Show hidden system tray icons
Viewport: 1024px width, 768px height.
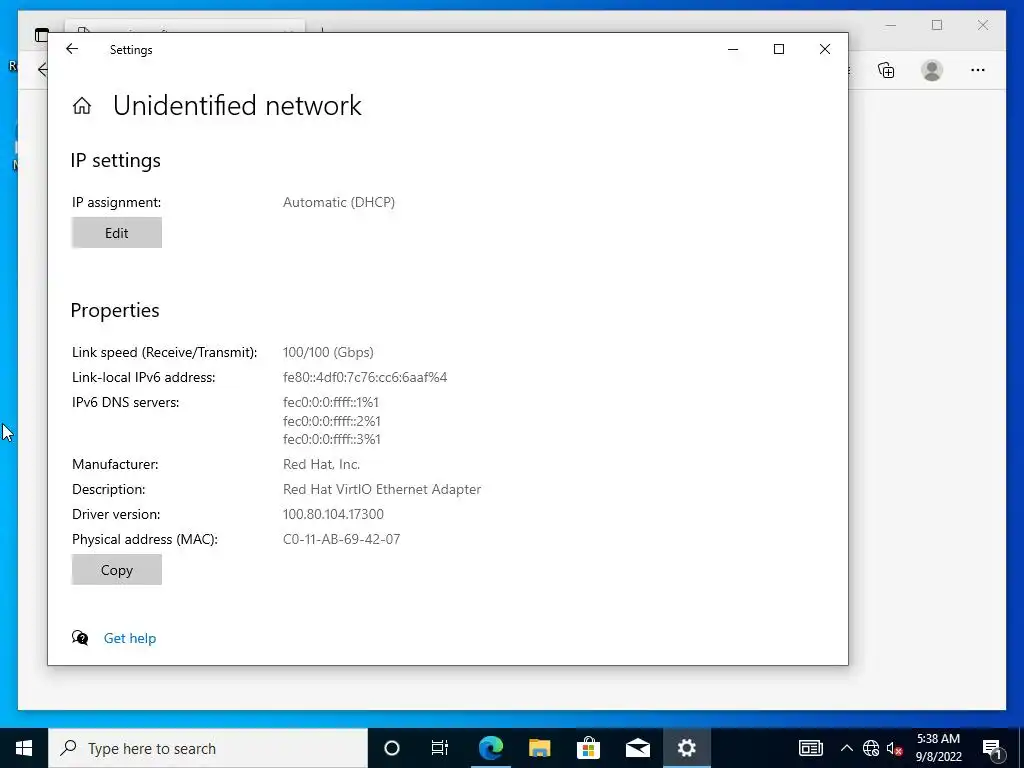pyautogui.click(x=846, y=748)
